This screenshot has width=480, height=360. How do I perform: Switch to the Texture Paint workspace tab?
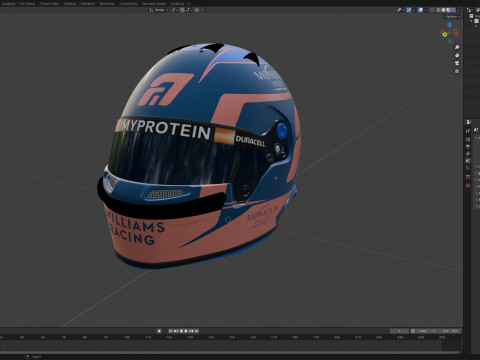click(49, 4)
